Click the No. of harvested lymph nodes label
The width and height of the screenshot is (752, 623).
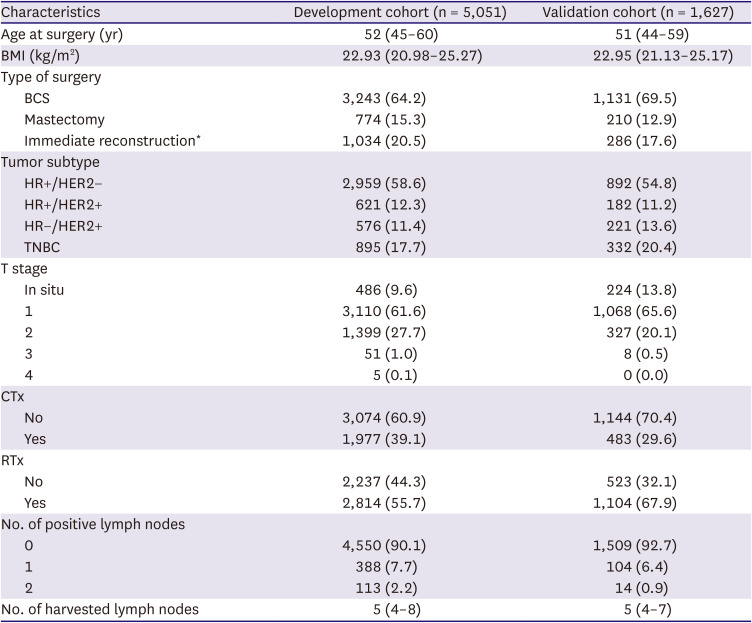99,609
